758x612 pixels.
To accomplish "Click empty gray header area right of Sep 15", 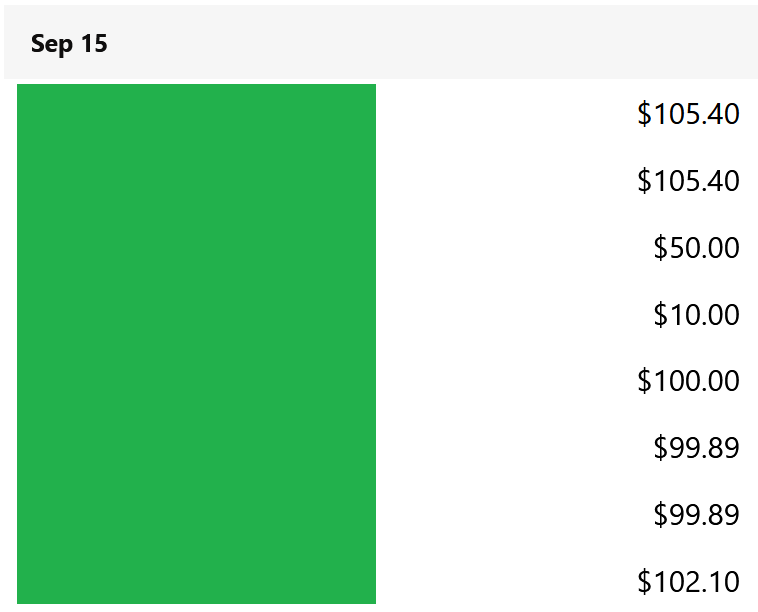I will (433, 43).
